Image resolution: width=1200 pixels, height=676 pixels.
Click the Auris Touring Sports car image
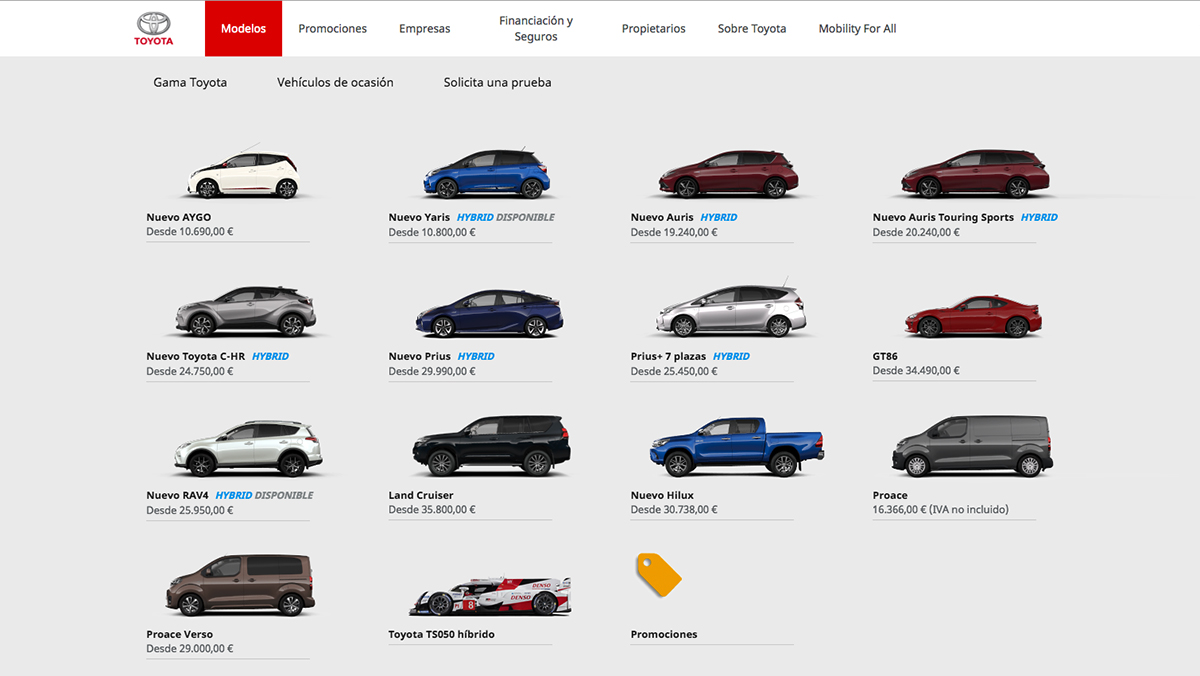[975, 174]
